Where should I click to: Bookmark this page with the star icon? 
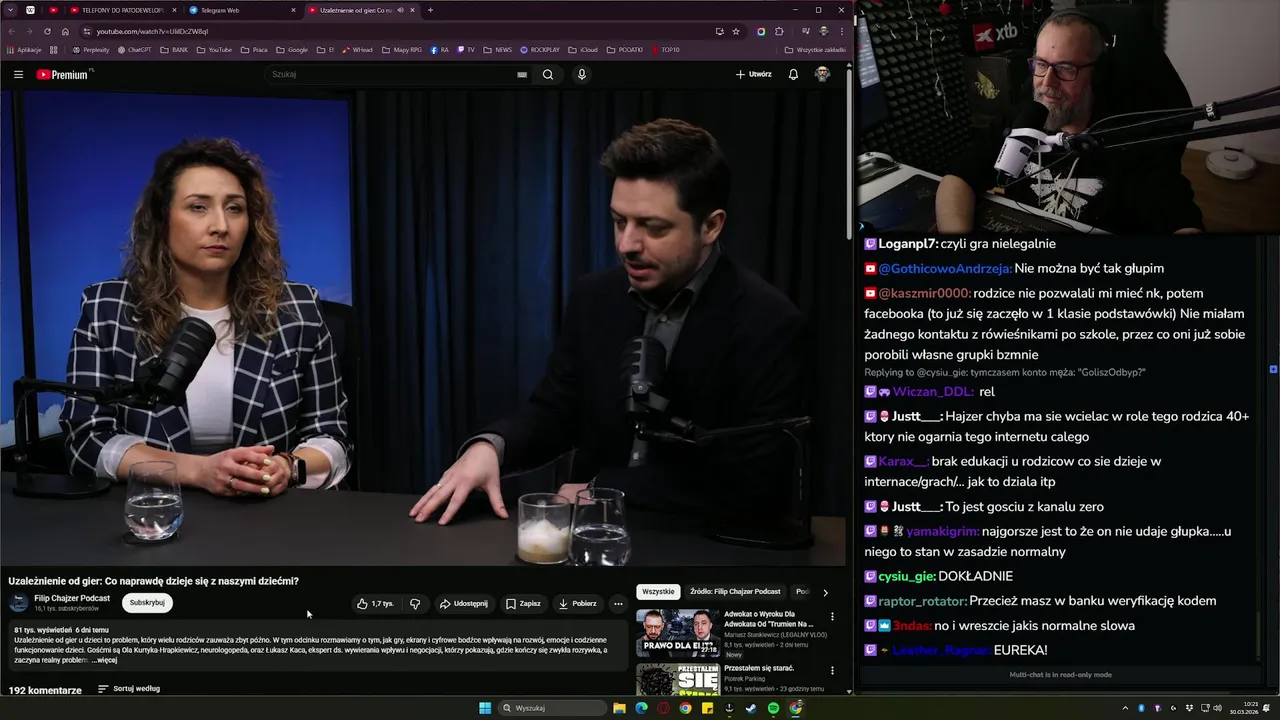coord(736,31)
